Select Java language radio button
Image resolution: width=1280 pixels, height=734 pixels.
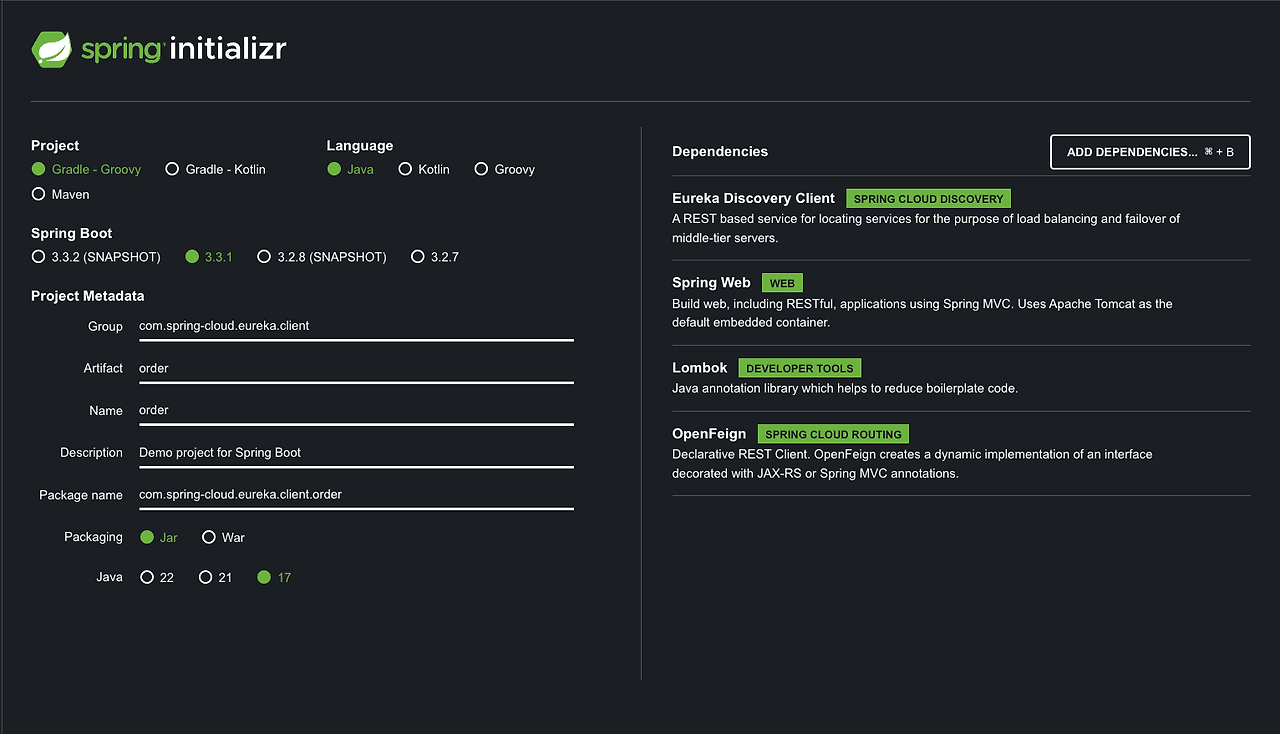click(351, 169)
